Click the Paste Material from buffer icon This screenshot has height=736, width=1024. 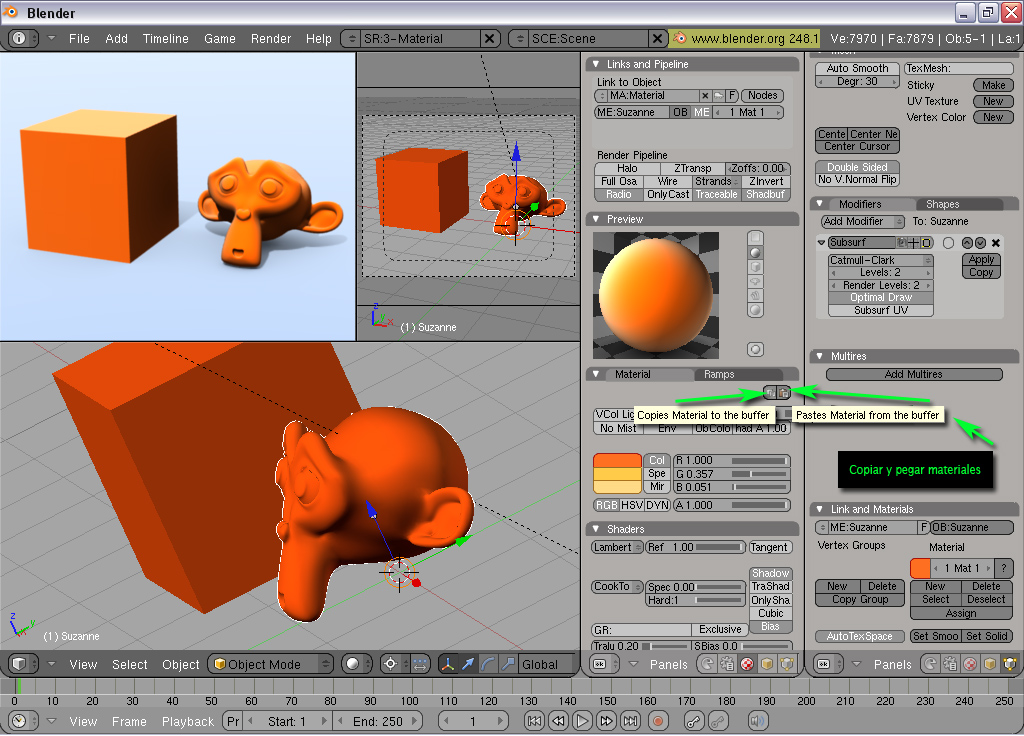pyautogui.click(x=784, y=392)
